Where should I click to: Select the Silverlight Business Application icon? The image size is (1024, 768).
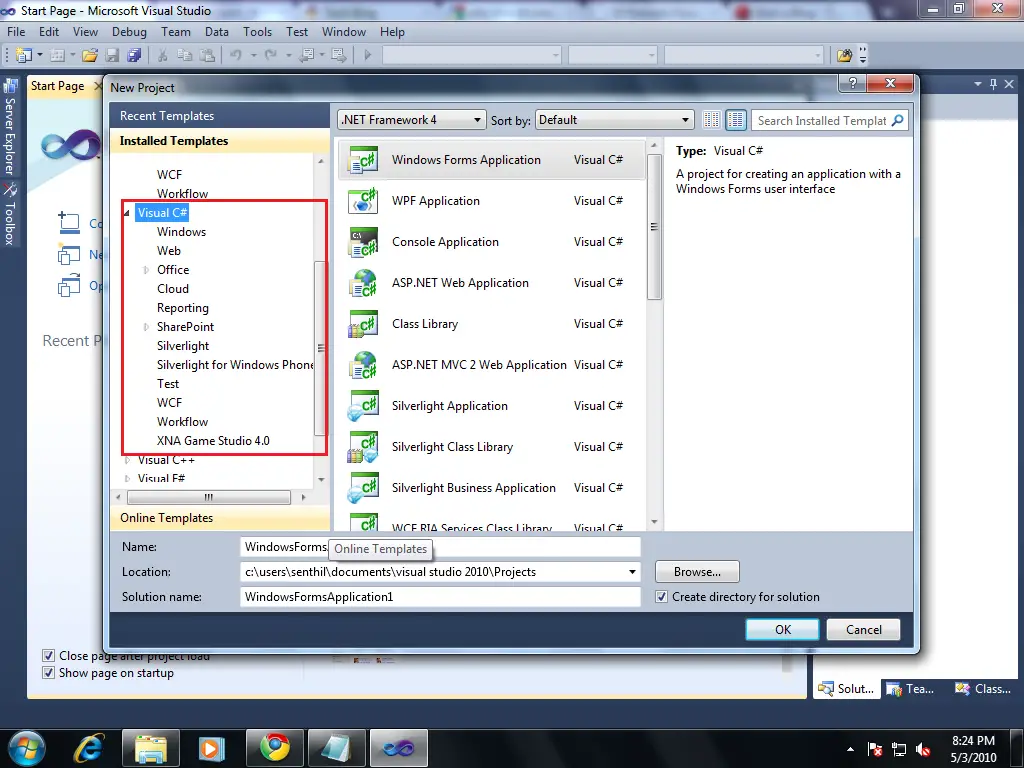tap(362, 488)
